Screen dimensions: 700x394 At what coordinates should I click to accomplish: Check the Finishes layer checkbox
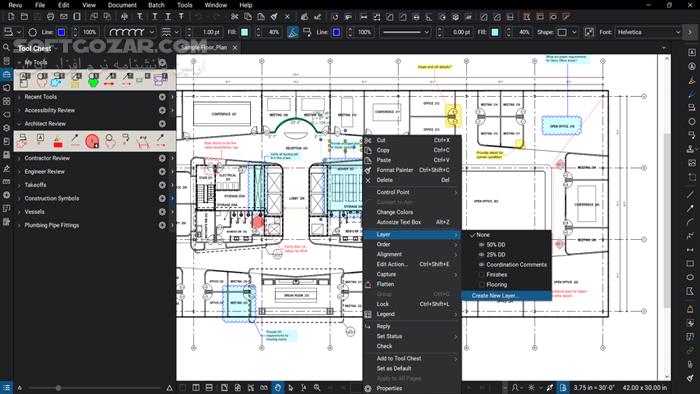tap(481, 275)
